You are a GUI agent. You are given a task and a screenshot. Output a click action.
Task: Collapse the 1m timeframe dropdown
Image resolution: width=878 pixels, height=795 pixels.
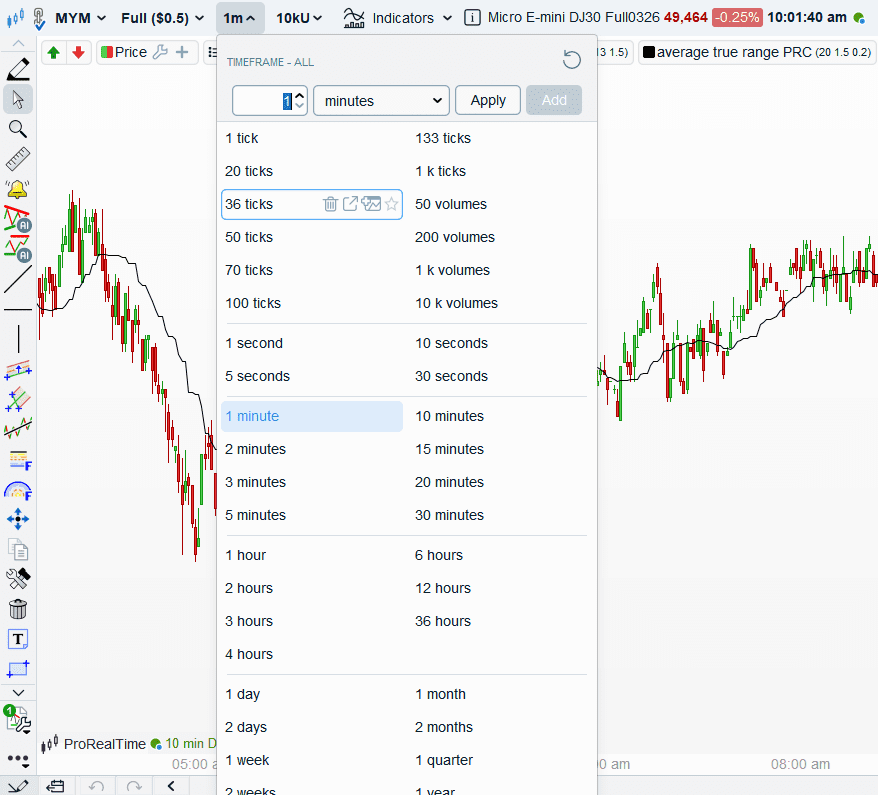coord(240,18)
